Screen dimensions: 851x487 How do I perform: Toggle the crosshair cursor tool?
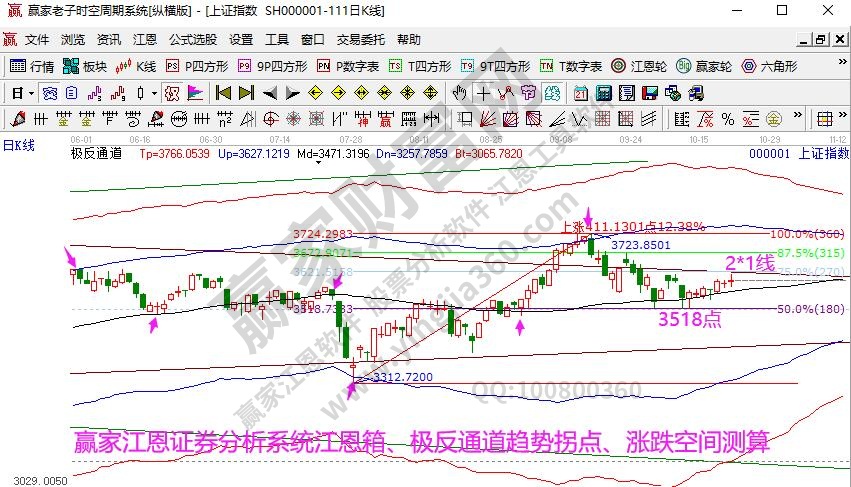pos(483,93)
